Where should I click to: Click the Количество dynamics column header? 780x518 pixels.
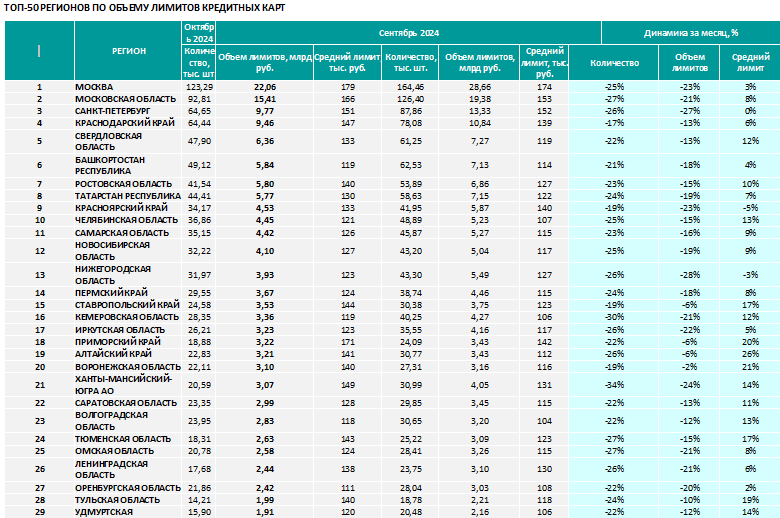(x=614, y=63)
